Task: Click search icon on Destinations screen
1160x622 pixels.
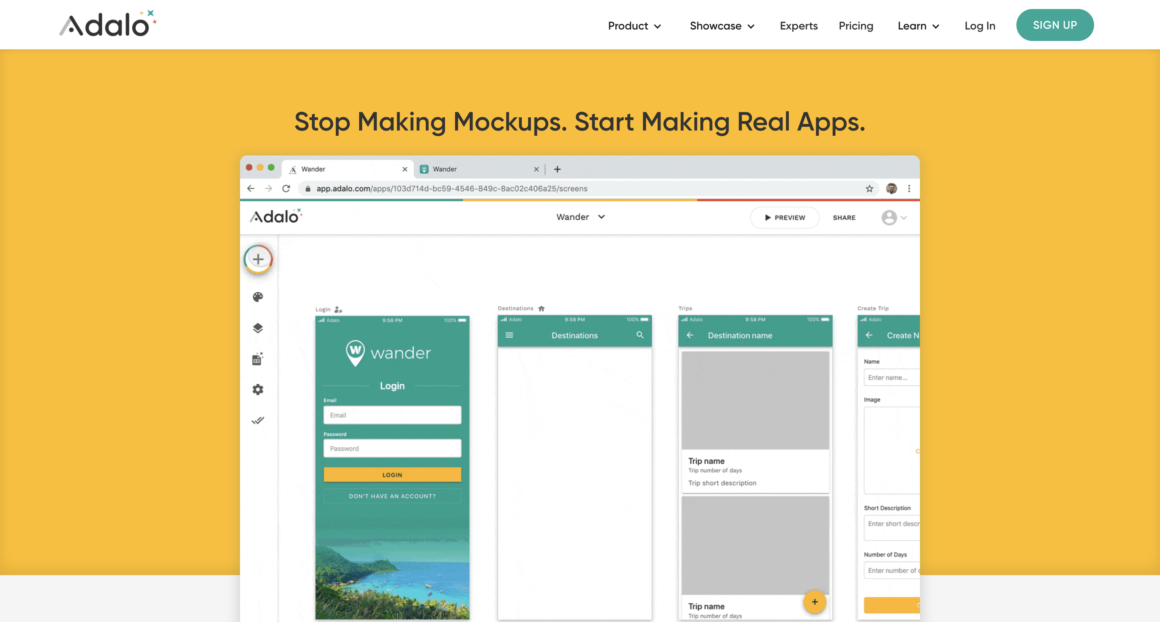Action: 640,335
